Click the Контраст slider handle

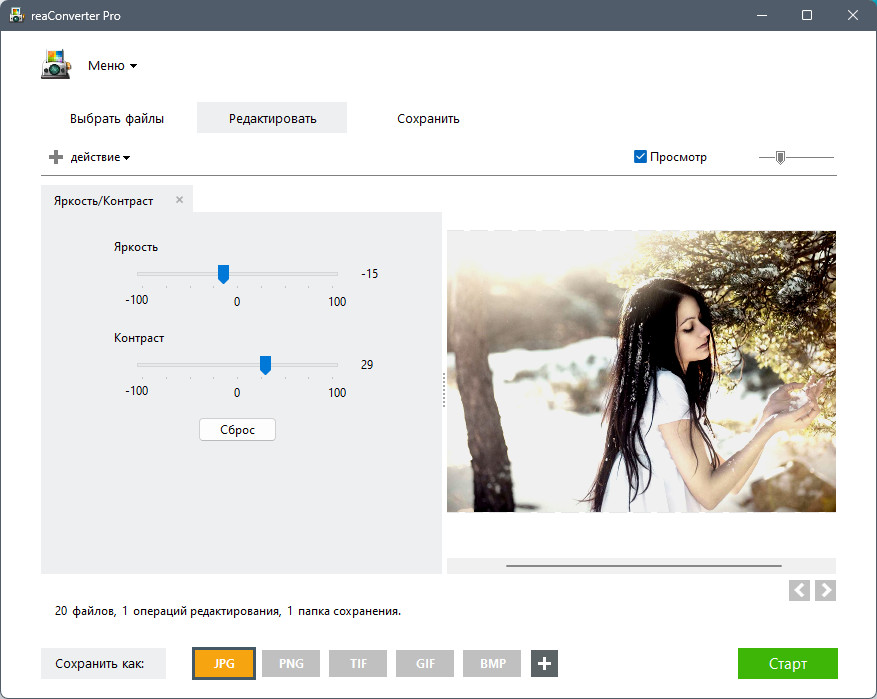coord(266,365)
